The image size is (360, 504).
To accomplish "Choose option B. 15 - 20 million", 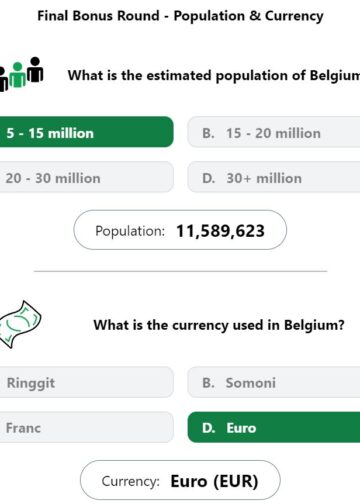I will (x=274, y=132).
